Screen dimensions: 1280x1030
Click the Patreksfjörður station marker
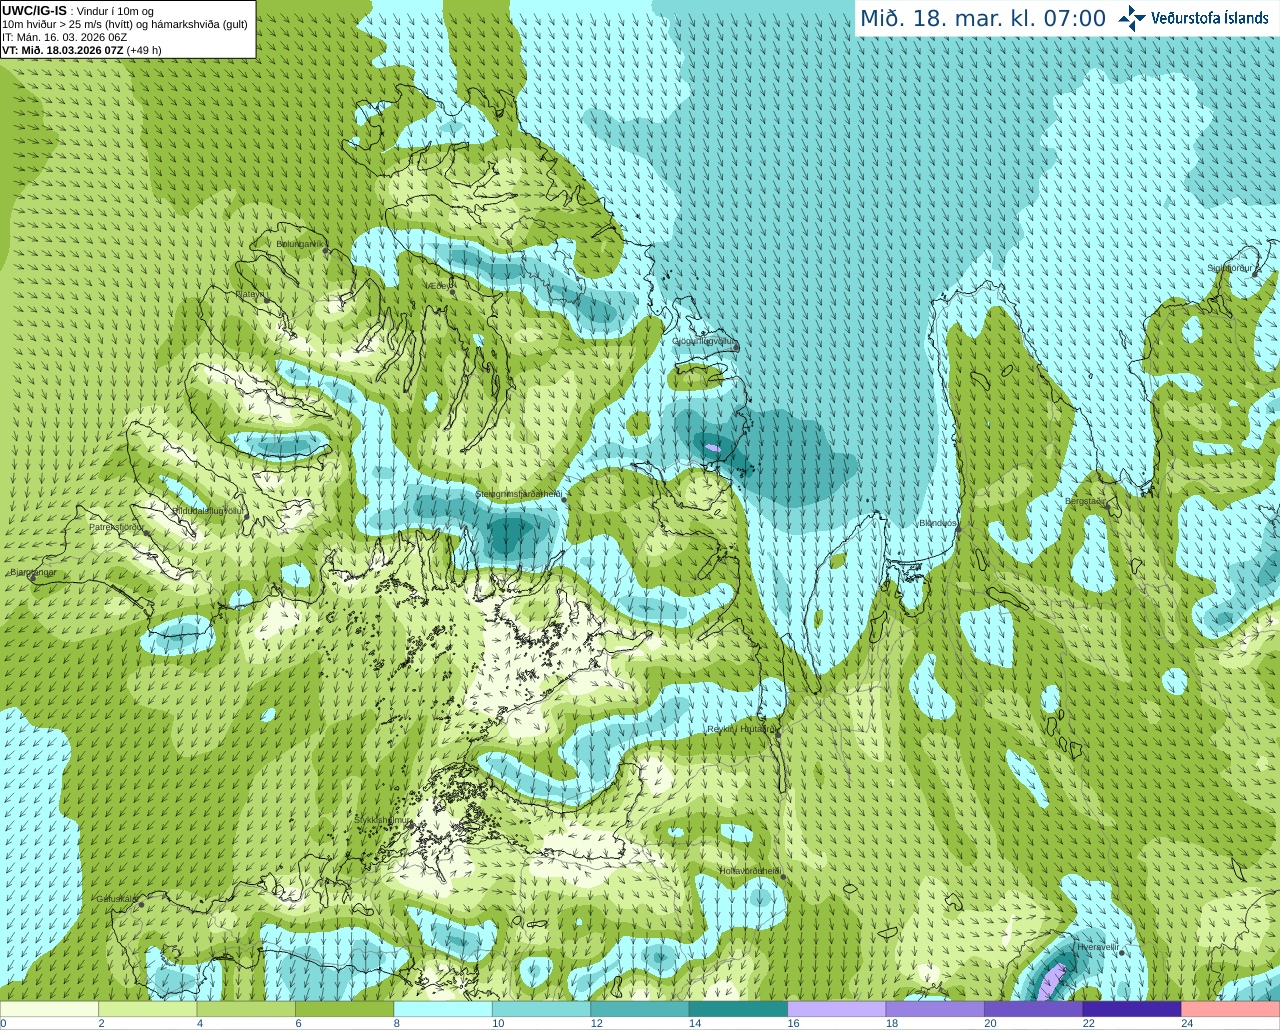(x=147, y=532)
